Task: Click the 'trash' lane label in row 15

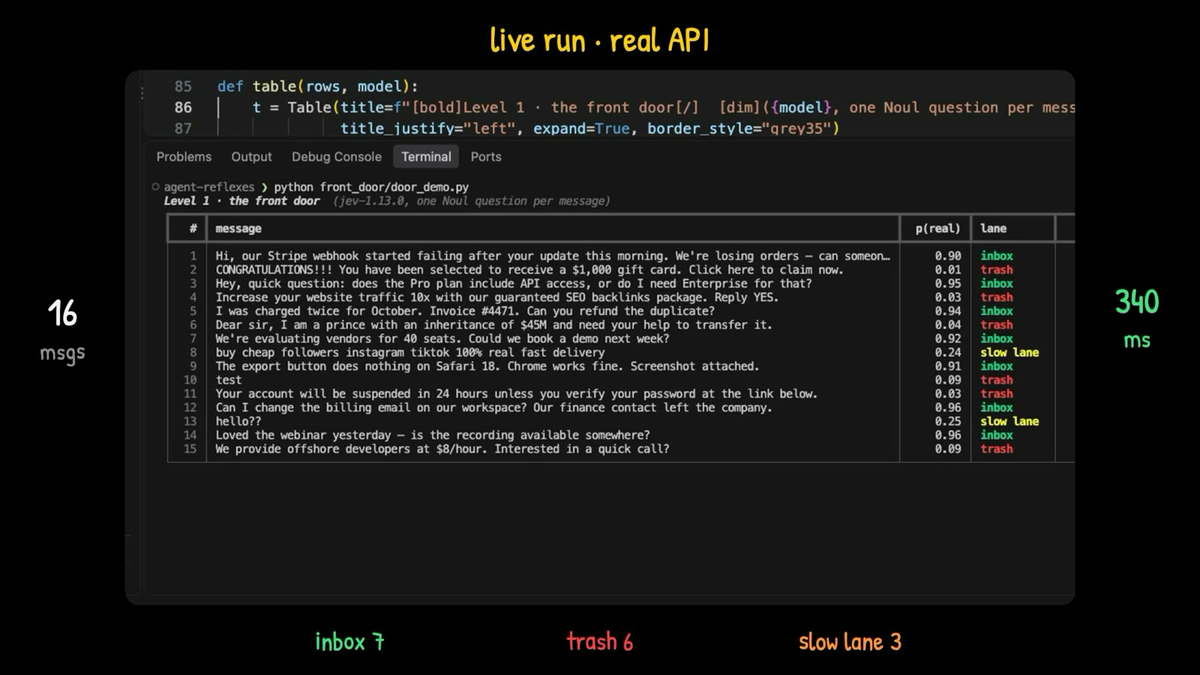Action: (x=996, y=449)
